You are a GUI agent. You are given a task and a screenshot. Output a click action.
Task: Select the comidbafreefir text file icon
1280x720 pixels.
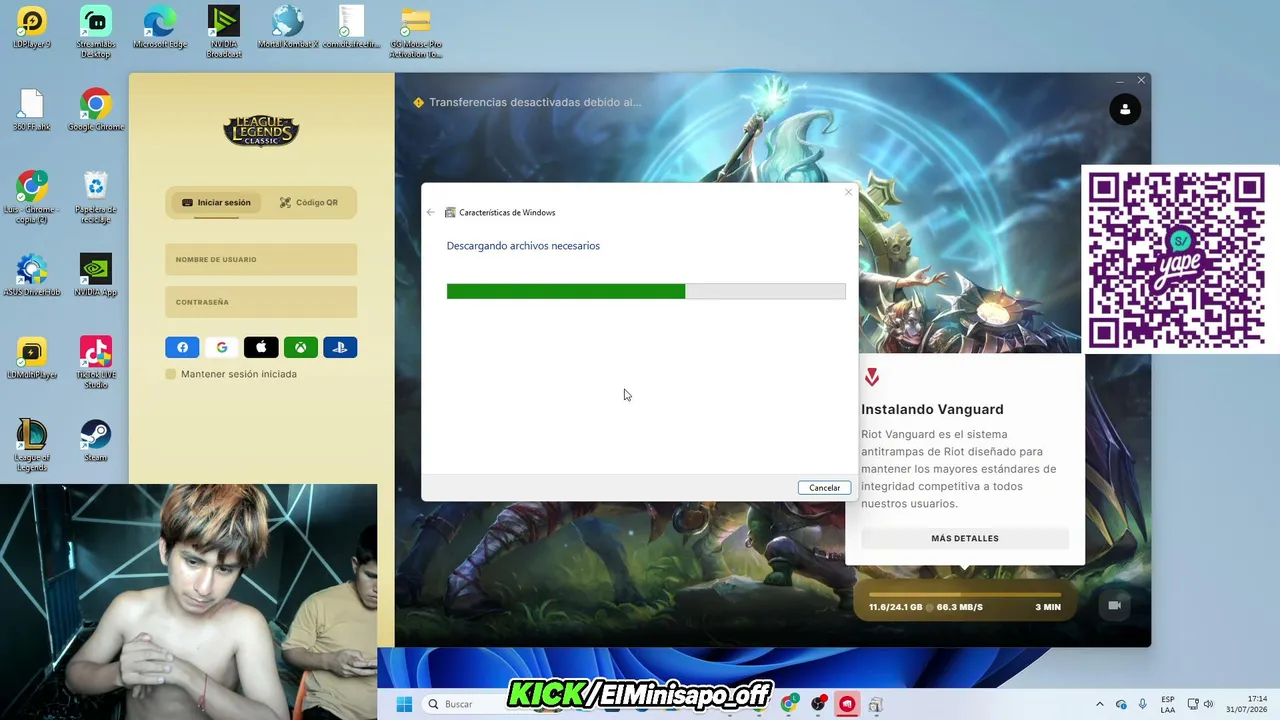(x=352, y=28)
